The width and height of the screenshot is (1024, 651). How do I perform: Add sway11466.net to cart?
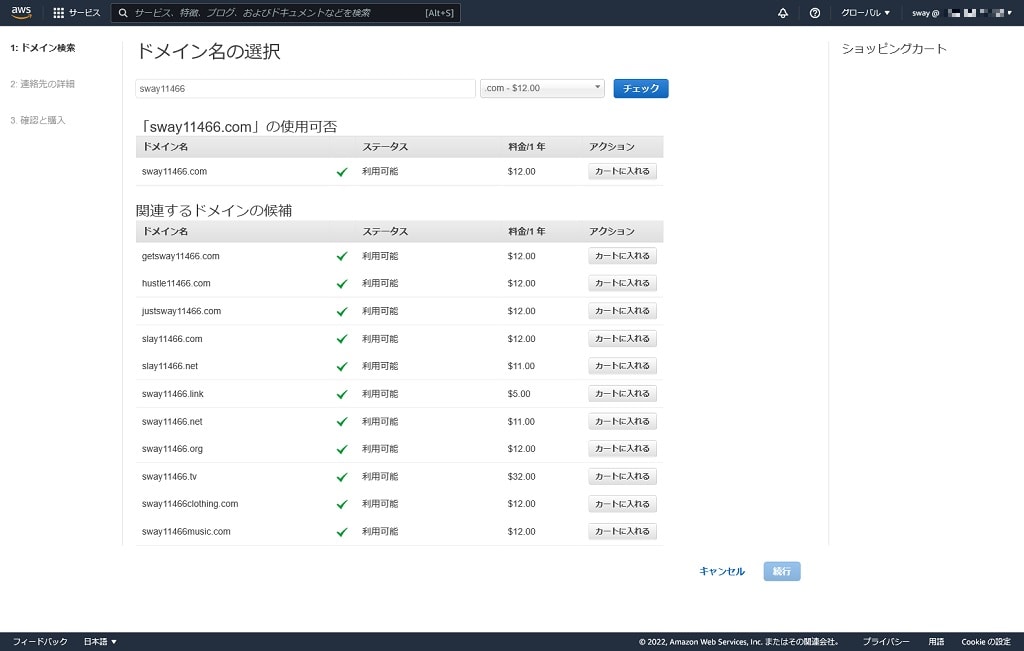click(622, 422)
